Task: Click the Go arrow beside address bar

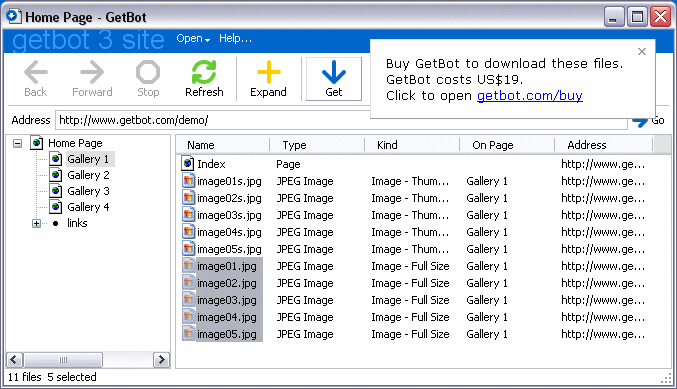Action: click(x=648, y=121)
